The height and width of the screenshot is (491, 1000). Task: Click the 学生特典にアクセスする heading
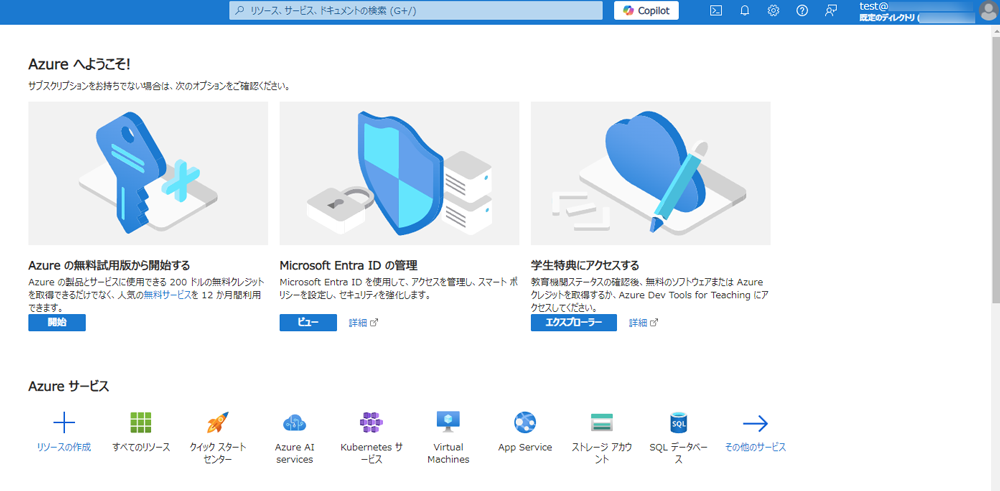[585, 265]
